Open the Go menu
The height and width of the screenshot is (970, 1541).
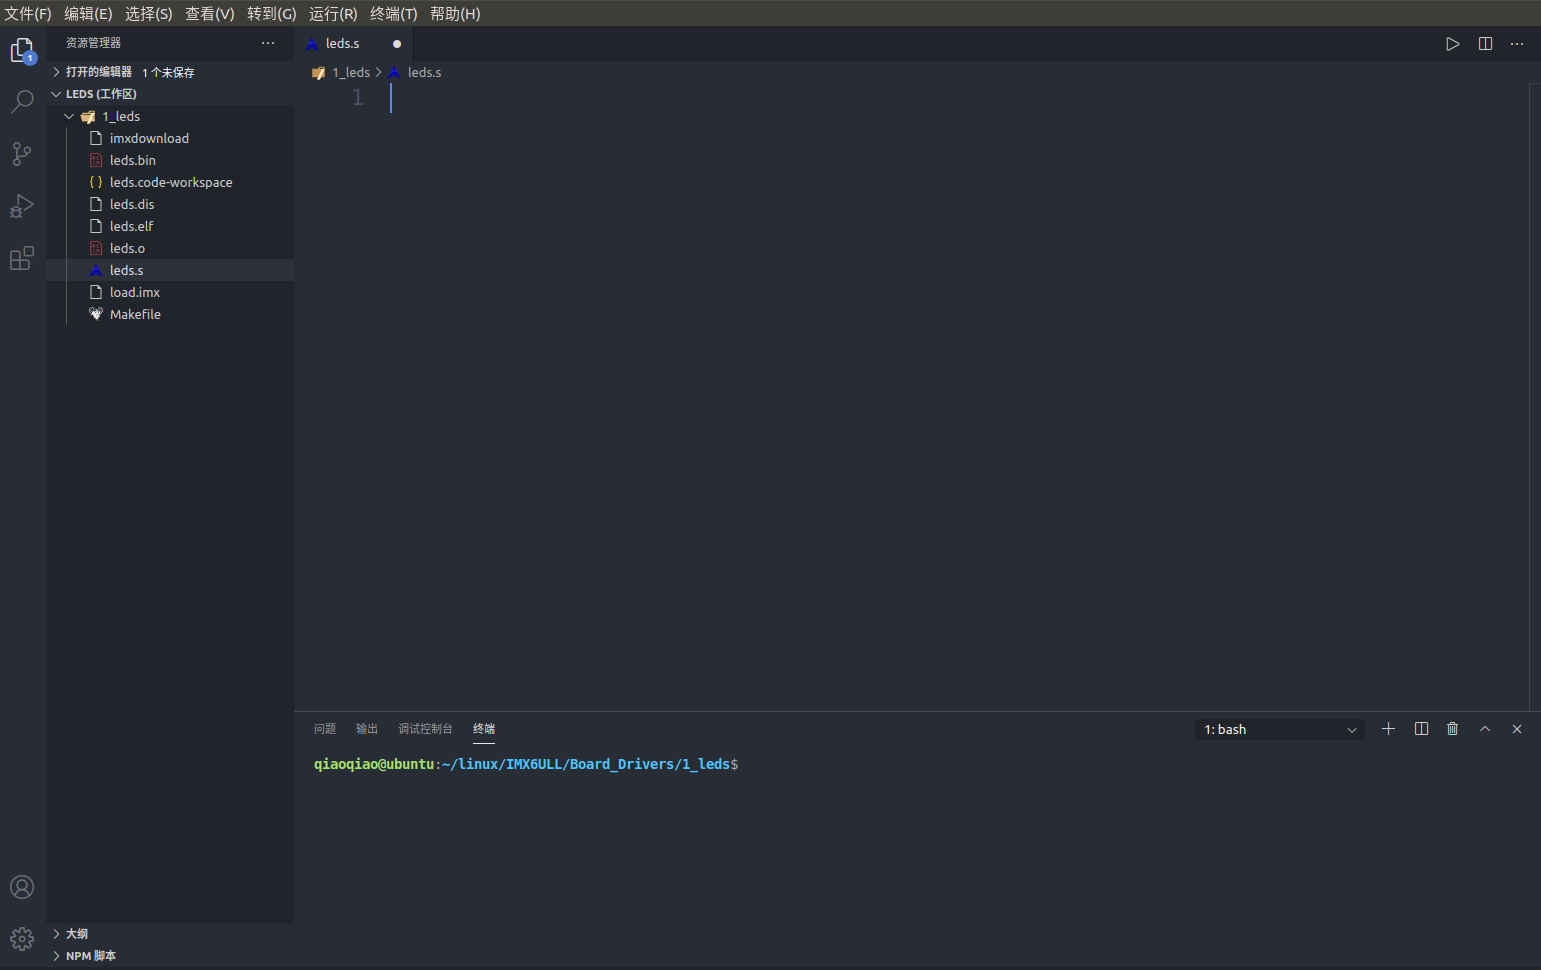click(271, 13)
